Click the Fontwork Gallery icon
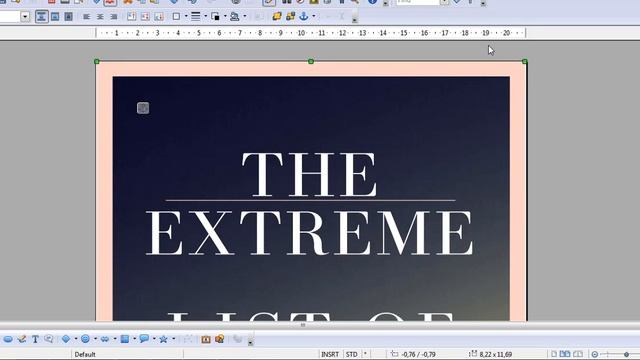The height and width of the screenshot is (360, 640). [x=206, y=339]
